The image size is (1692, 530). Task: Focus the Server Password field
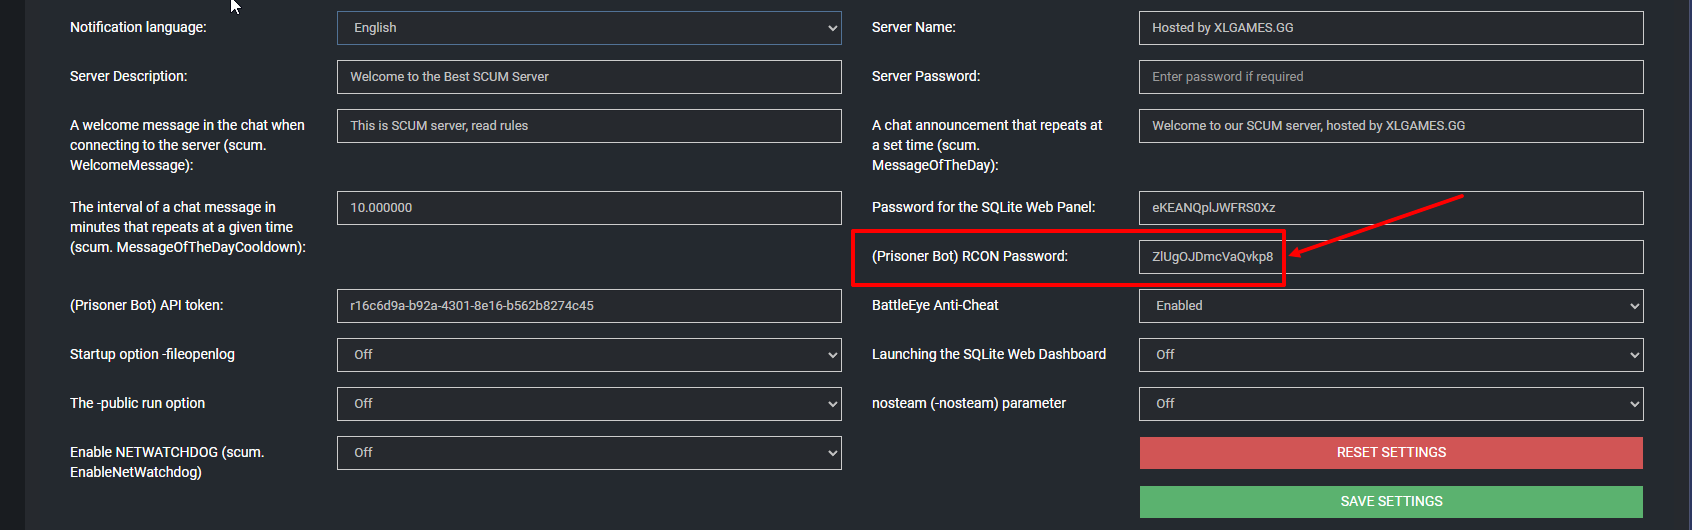coord(1390,77)
